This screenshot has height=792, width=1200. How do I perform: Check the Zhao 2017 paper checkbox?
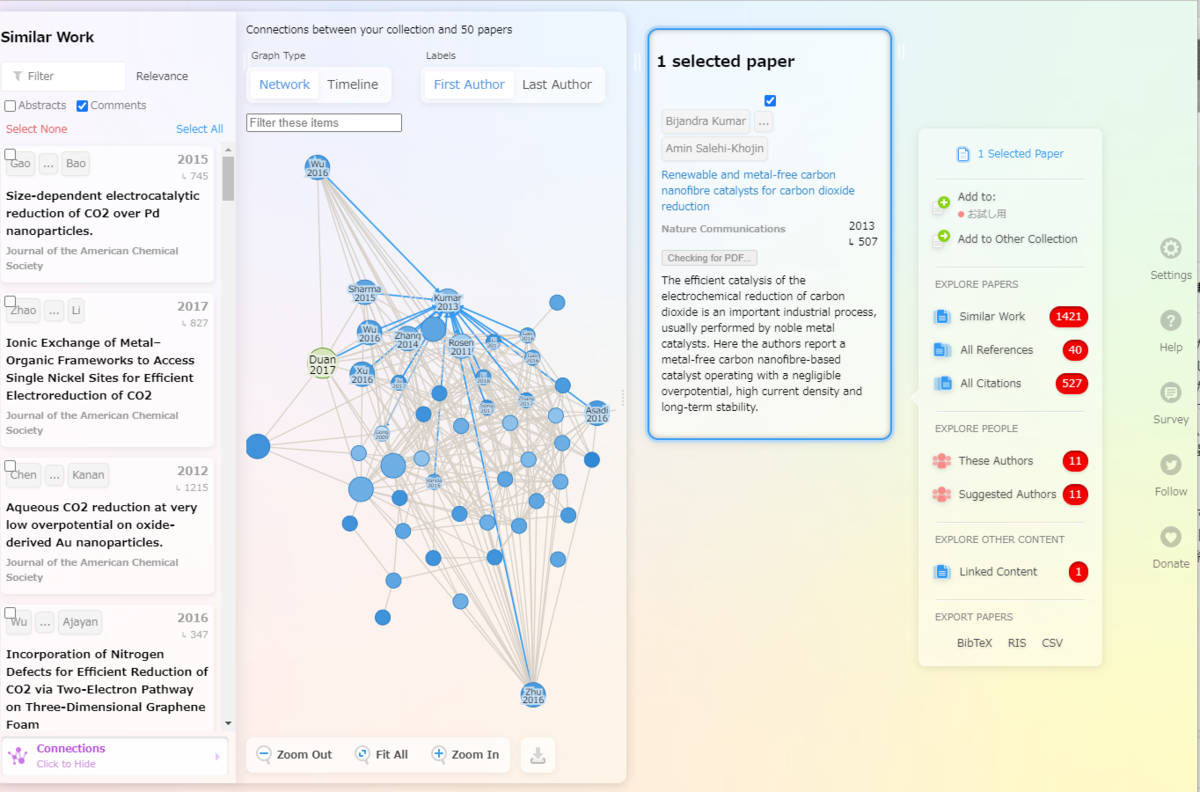(x=10, y=301)
